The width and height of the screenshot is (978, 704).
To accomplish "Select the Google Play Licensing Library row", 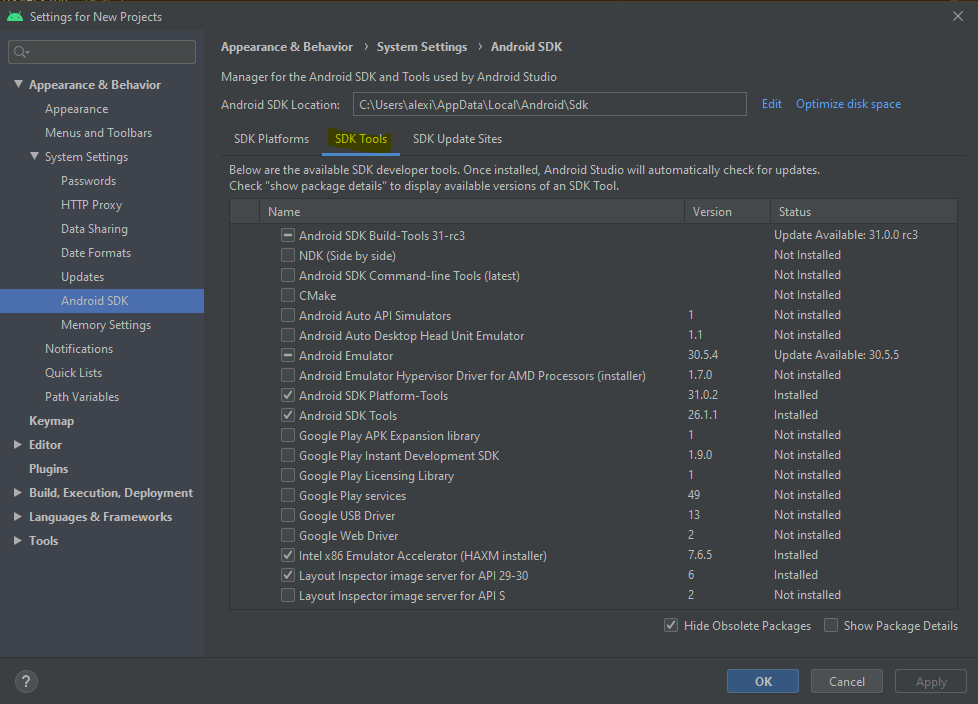I will (x=593, y=475).
